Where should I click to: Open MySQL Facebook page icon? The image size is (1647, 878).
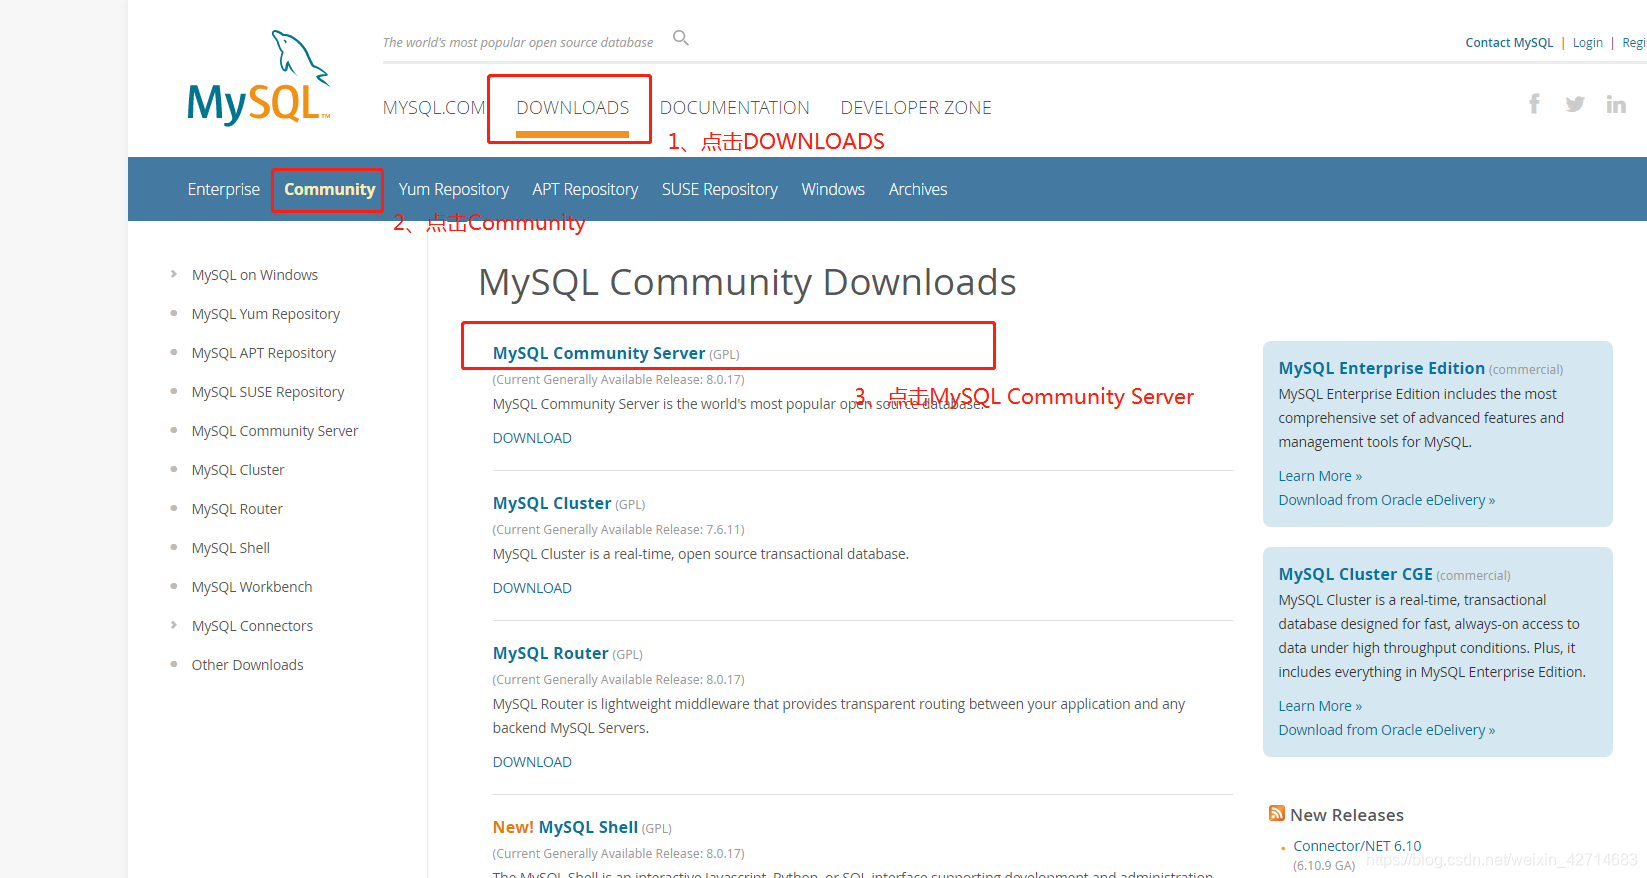(x=1534, y=104)
